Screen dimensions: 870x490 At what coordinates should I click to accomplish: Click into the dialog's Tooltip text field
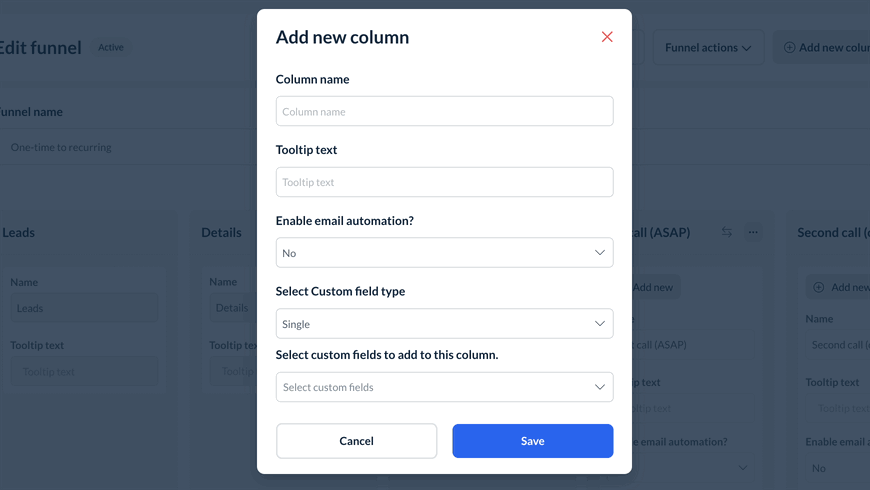click(444, 182)
